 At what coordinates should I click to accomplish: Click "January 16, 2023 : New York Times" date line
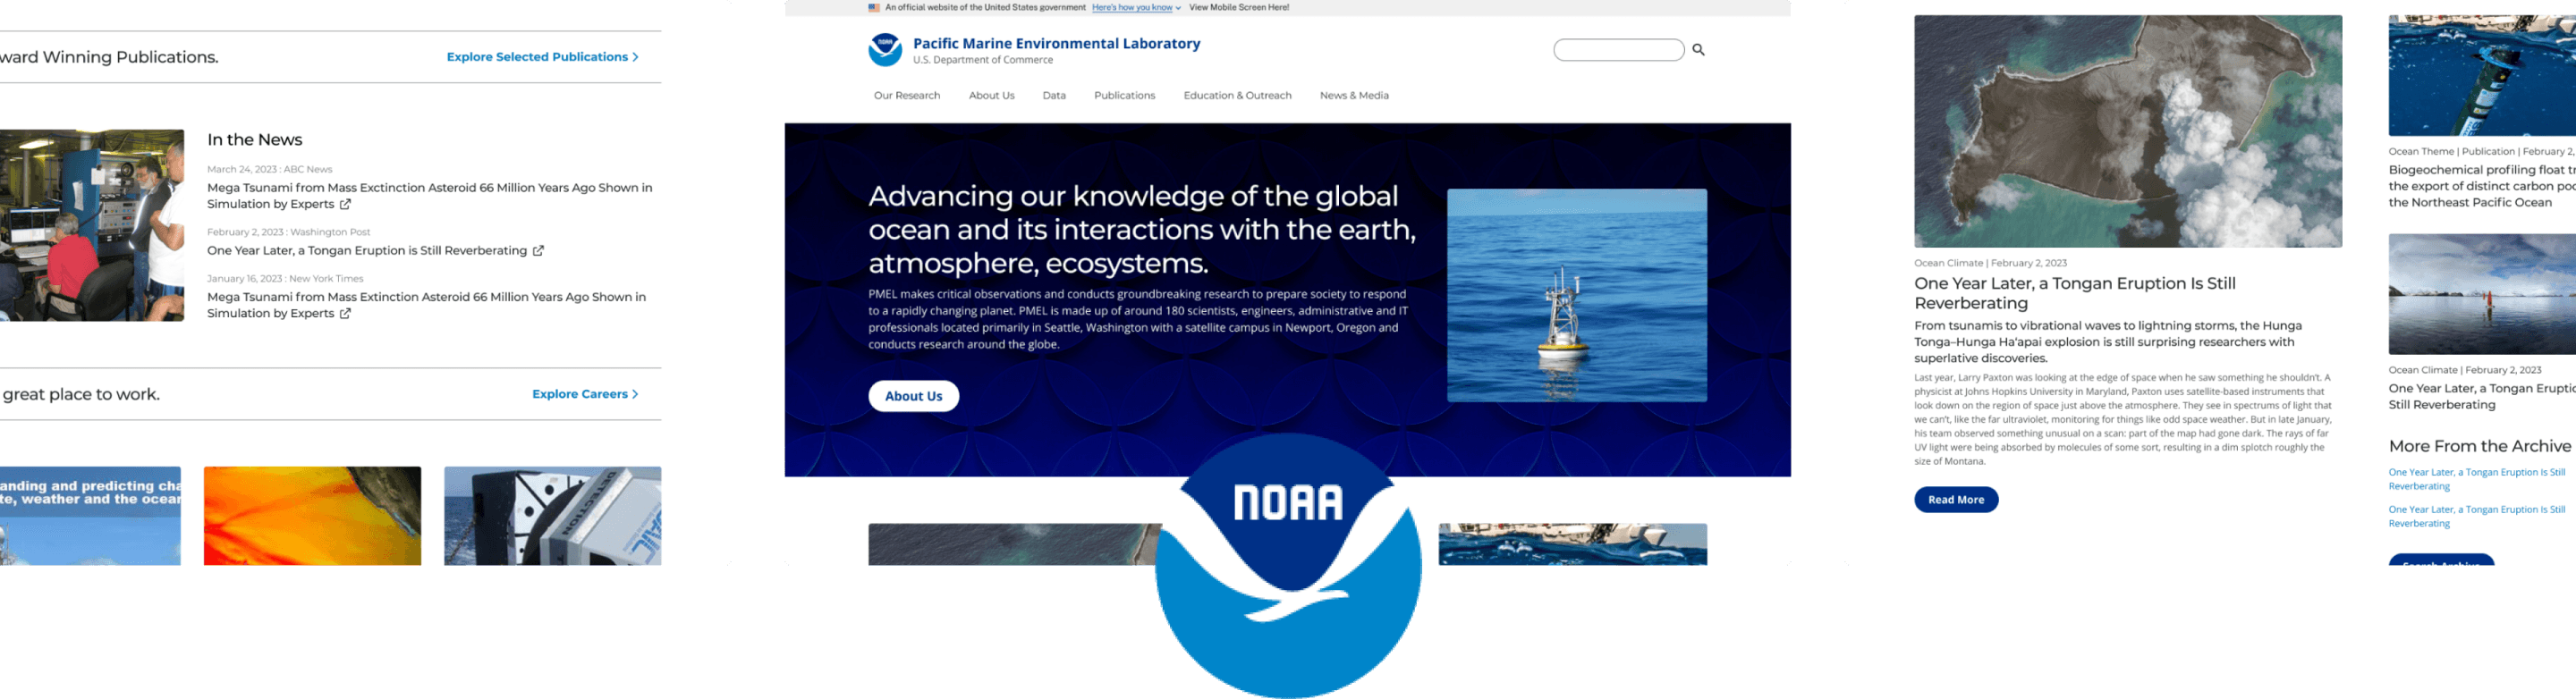285,278
